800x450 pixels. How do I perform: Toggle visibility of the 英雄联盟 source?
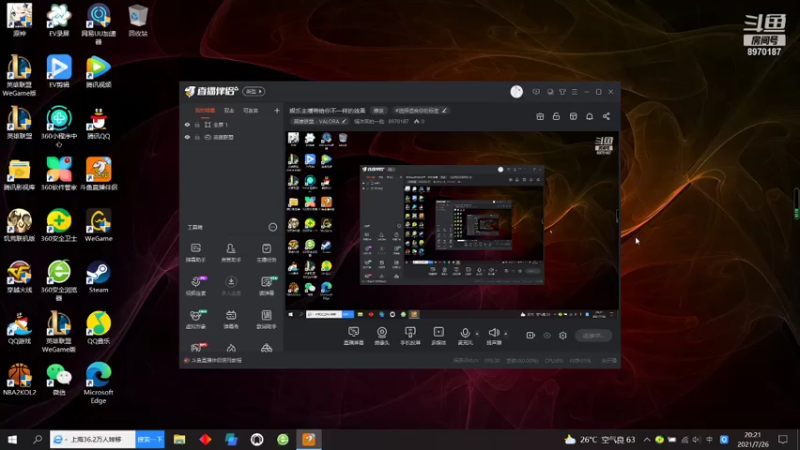tap(187, 137)
